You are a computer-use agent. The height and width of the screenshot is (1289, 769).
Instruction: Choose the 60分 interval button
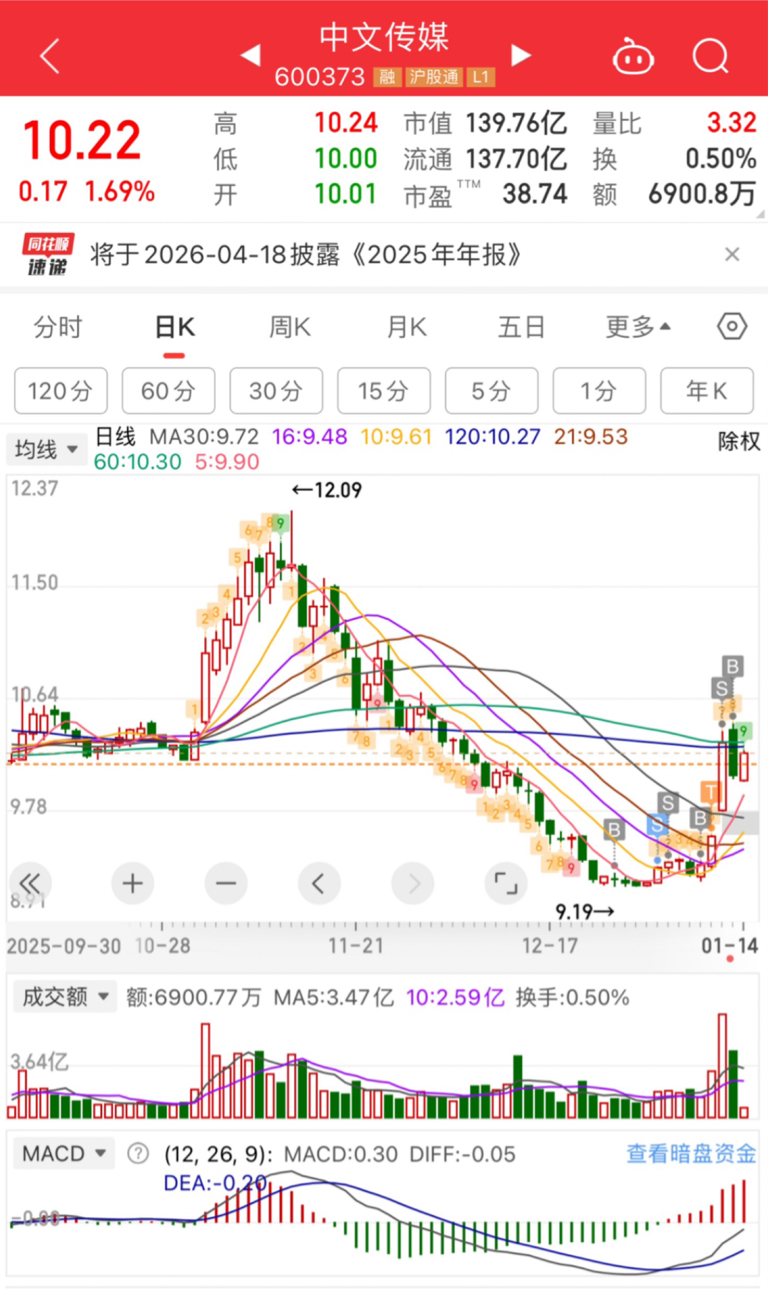[x=168, y=391]
